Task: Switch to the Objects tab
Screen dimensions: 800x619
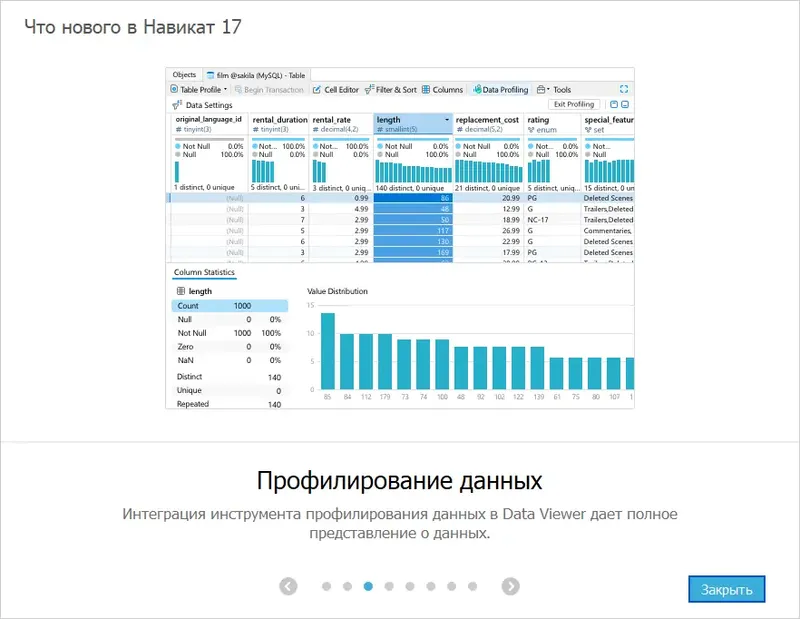Action: (185, 74)
